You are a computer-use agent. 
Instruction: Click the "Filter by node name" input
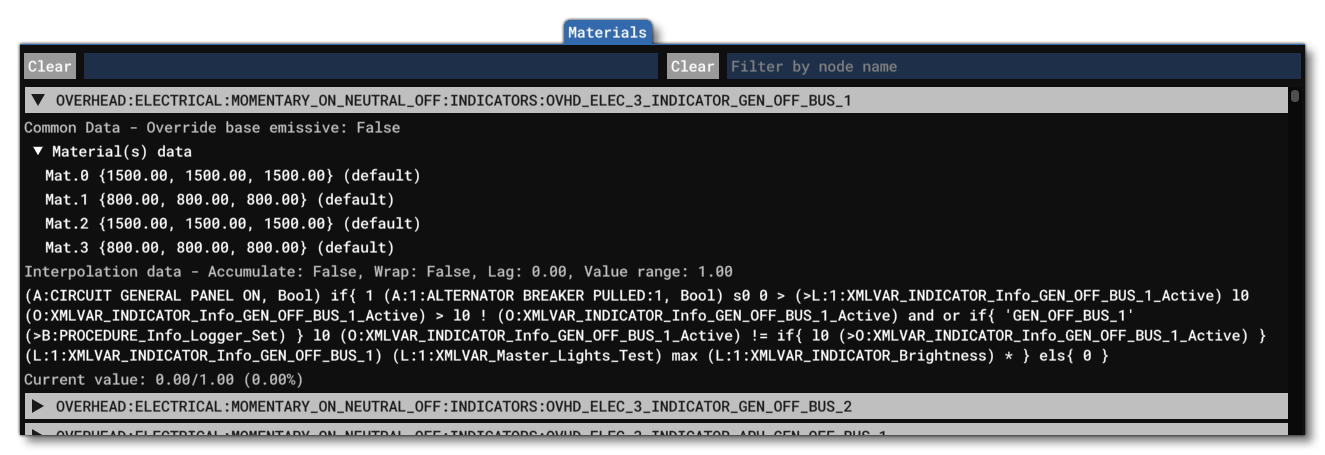(1012, 66)
